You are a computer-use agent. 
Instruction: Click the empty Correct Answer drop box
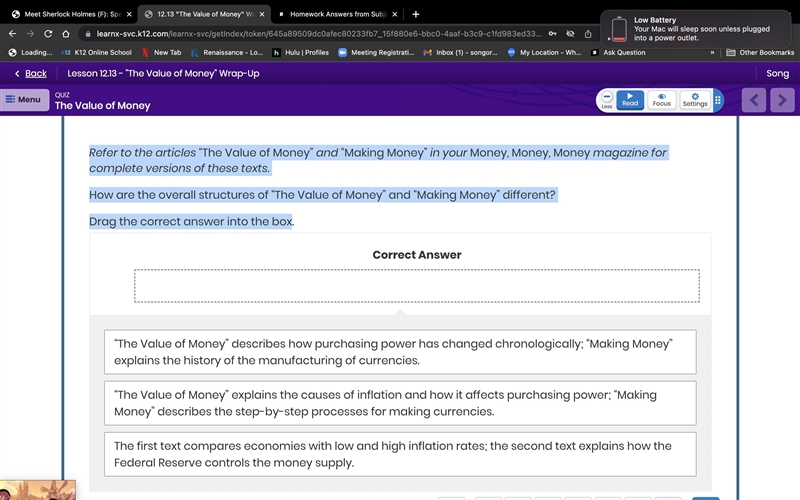417,286
